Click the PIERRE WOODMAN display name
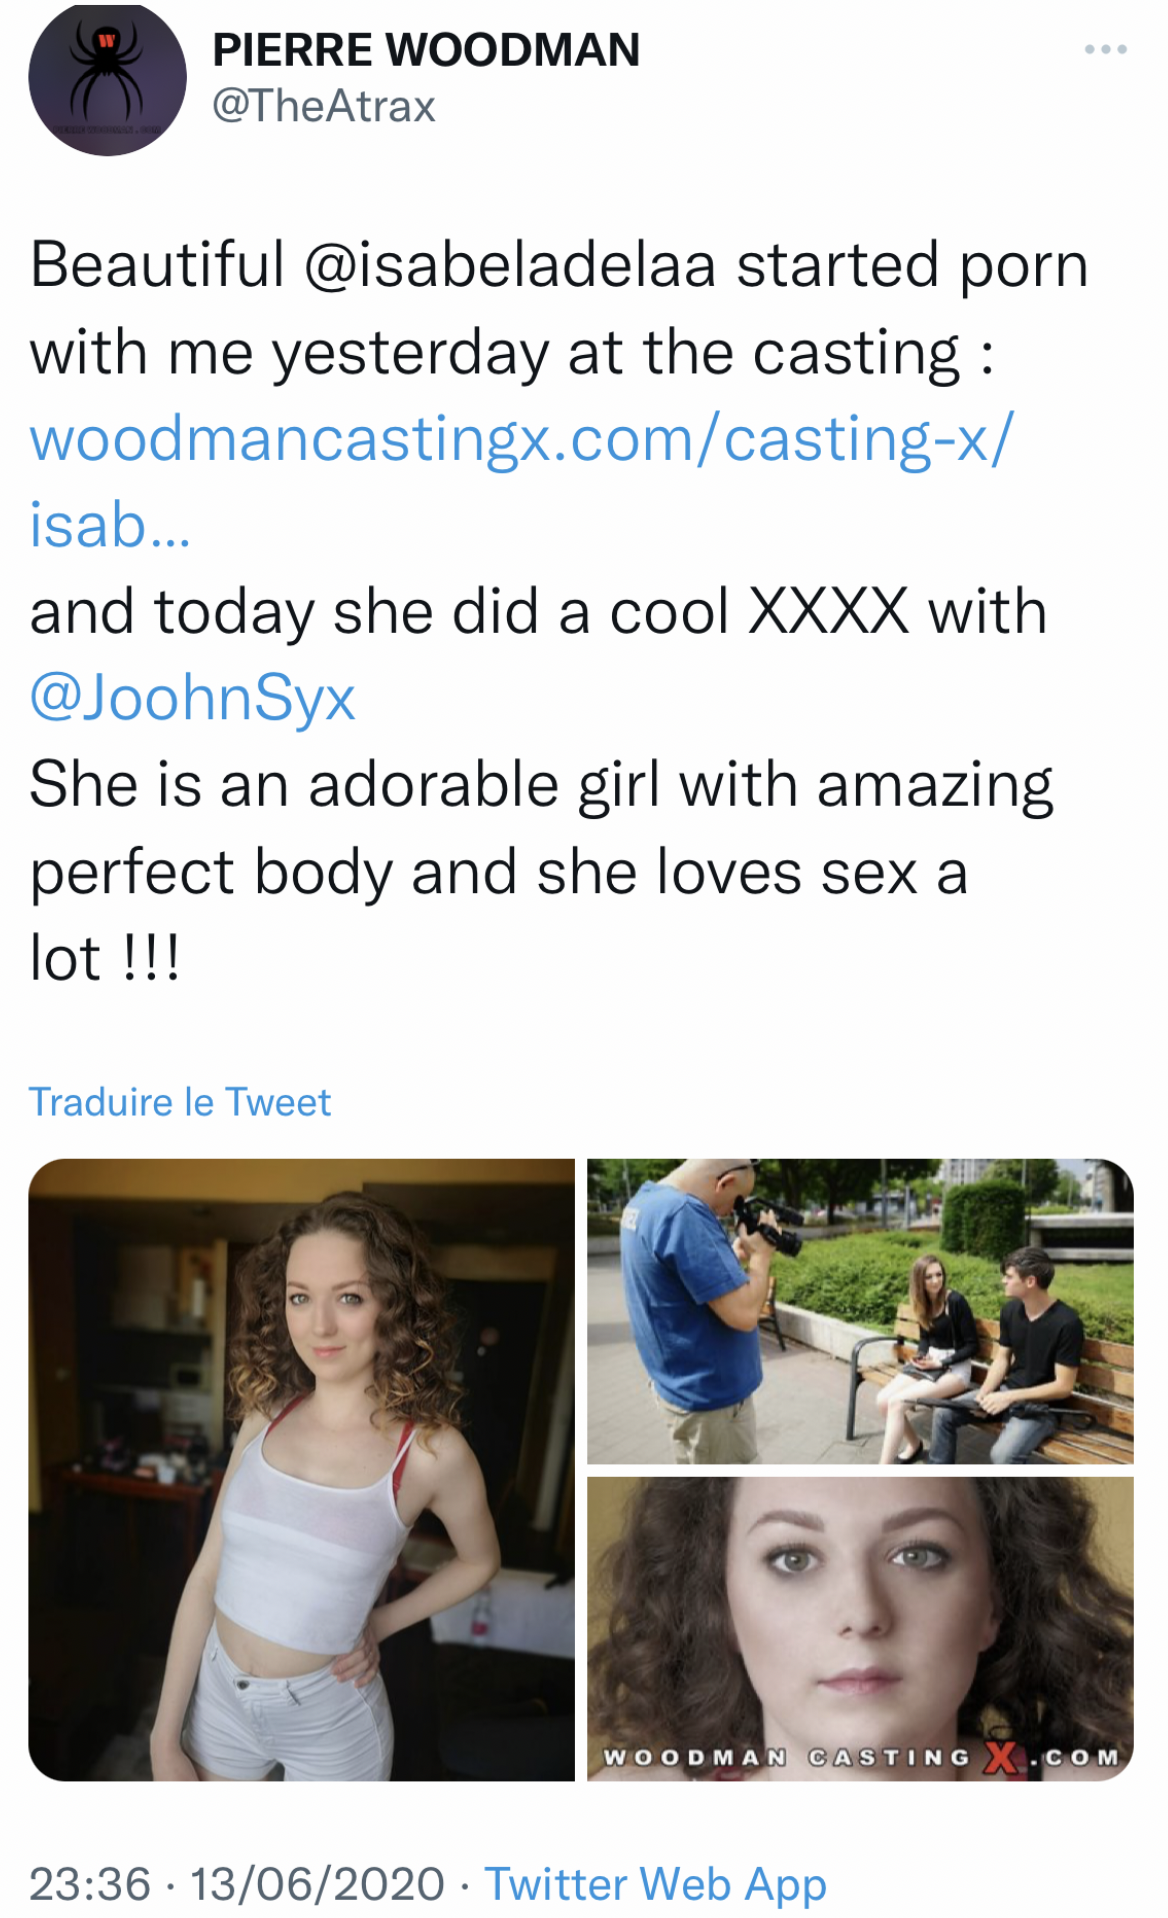The width and height of the screenshot is (1168, 1918). [426, 50]
